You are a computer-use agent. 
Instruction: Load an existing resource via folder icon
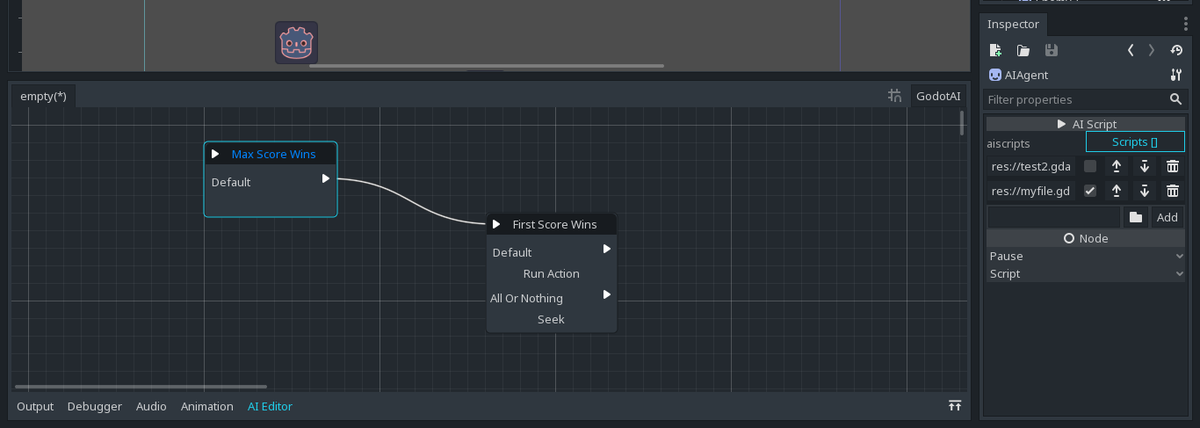click(1023, 50)
